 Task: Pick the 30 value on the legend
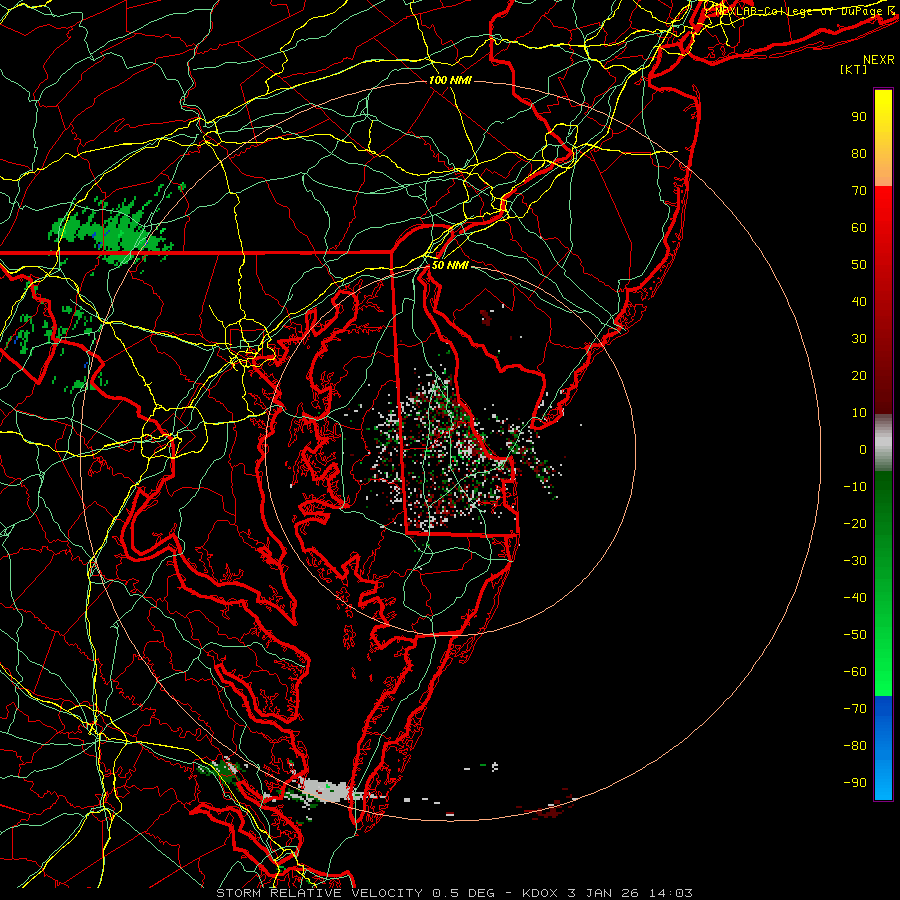pos(859,339)
